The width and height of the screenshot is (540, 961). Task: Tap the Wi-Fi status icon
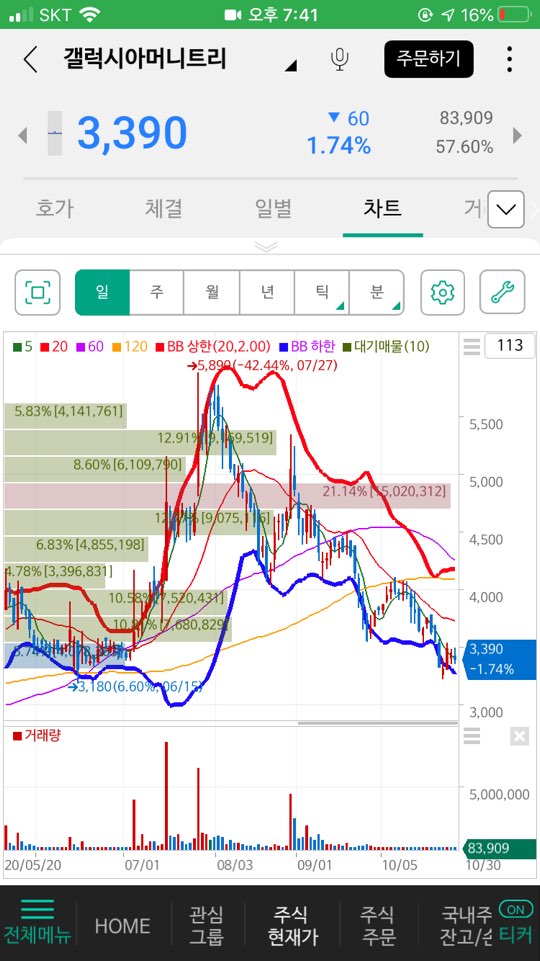[89, 15]
